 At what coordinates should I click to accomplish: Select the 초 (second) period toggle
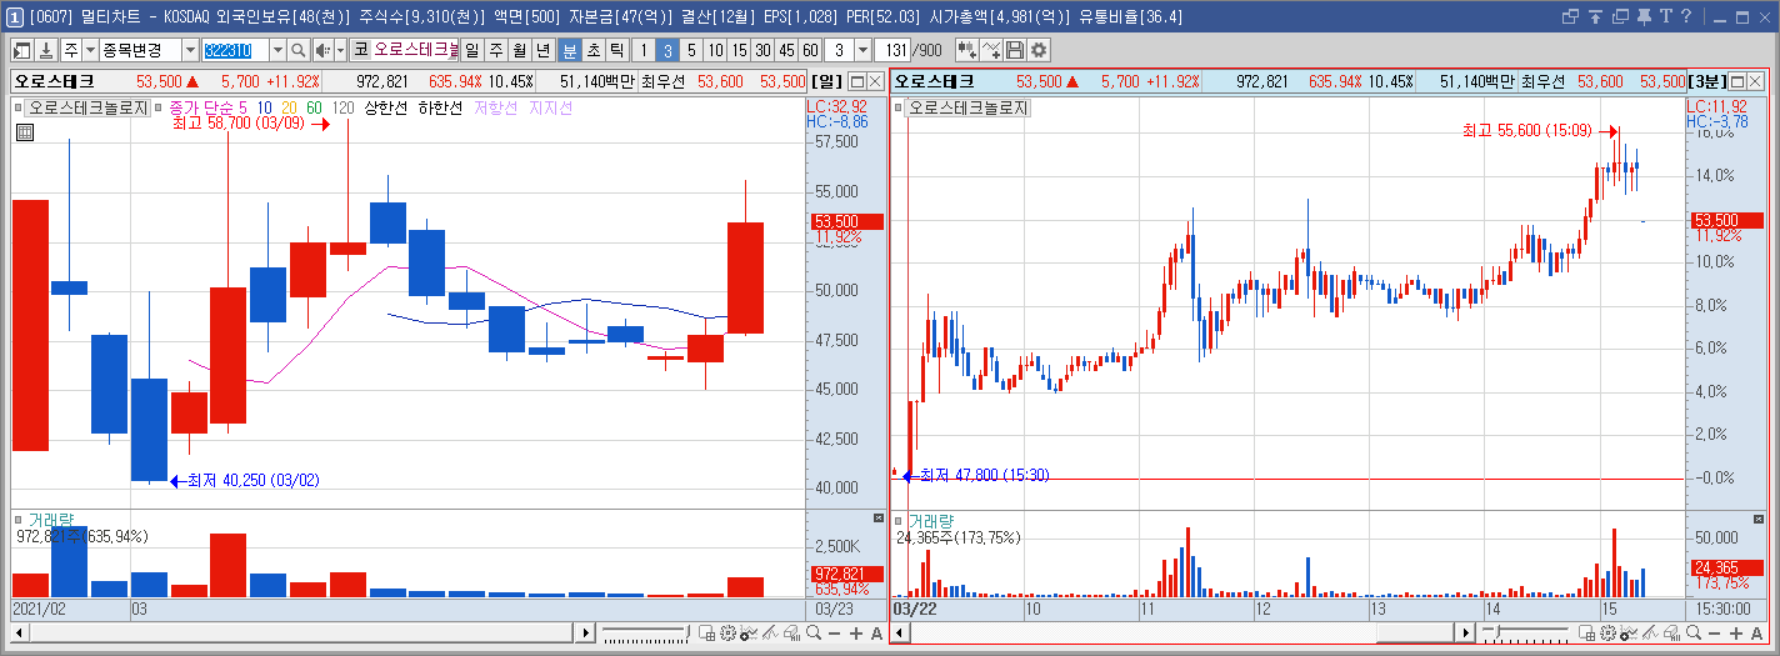(593, 50)
